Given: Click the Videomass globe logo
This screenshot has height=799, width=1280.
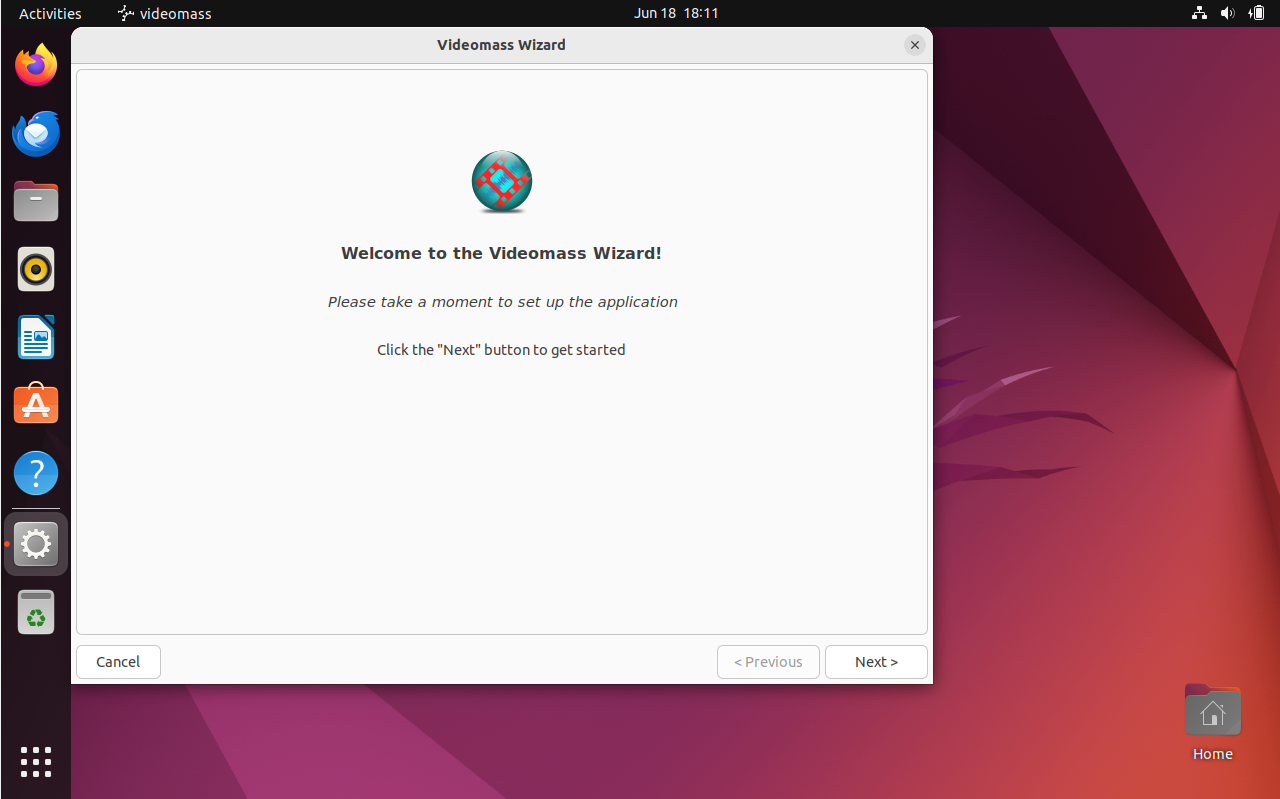Looking at the screenshot, I should pos(502,182).
